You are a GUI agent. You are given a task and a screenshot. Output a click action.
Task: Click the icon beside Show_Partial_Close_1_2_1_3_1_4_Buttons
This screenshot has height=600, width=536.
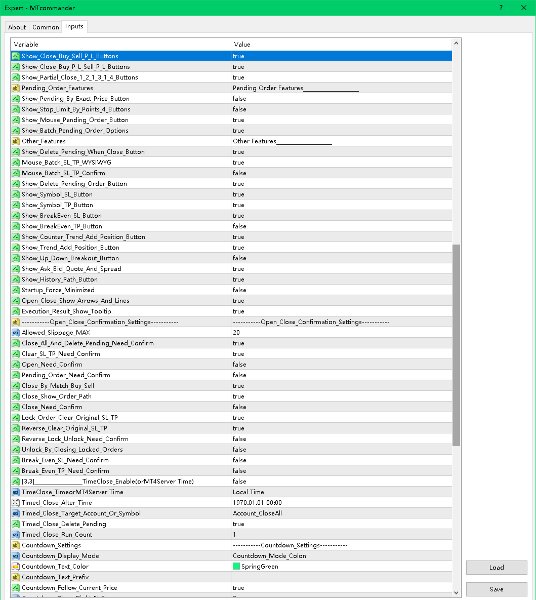pyautogui.click(x=16, y=77)
